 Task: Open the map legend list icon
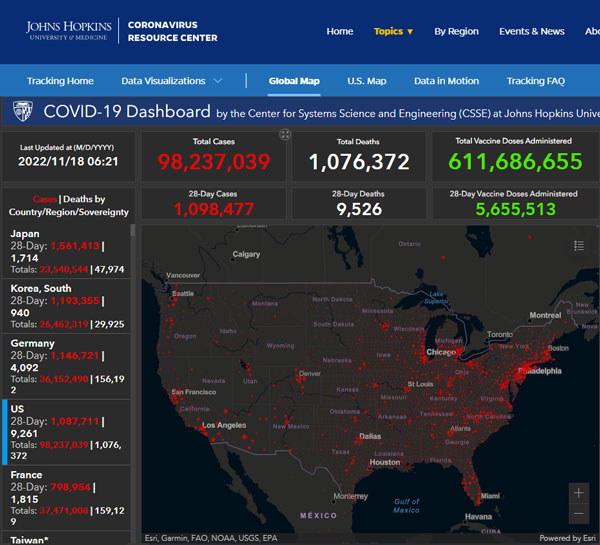click(579, 245)
